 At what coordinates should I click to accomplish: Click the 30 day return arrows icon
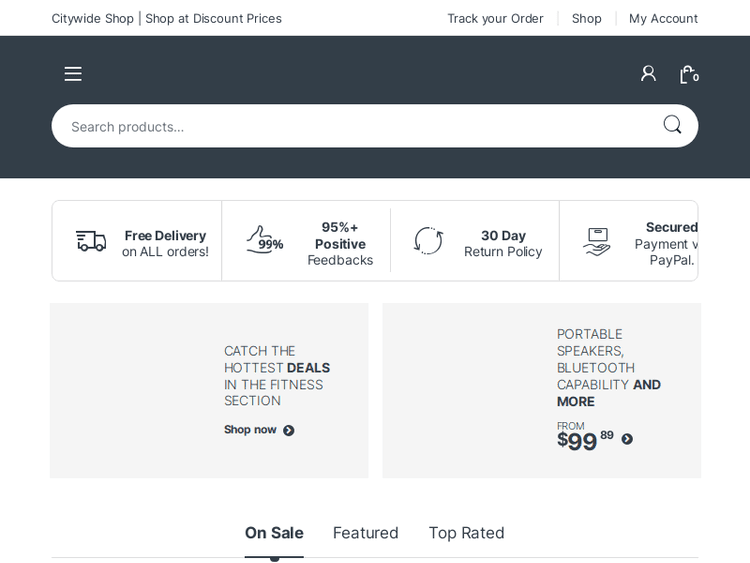click(x=428, y=241)
